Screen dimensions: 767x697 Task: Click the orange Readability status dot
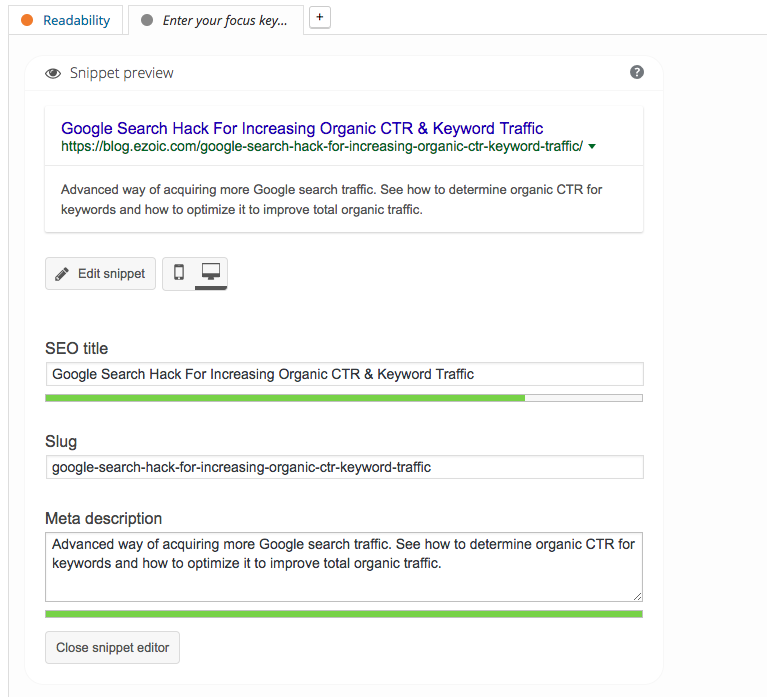27,20
